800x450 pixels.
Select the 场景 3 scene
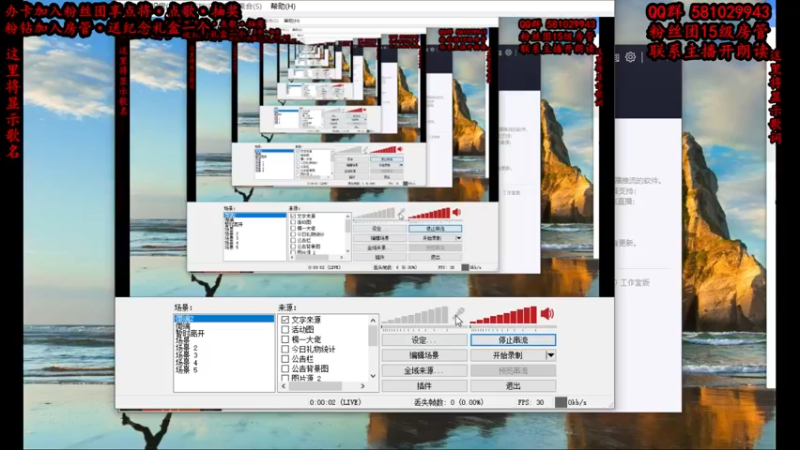186,355
